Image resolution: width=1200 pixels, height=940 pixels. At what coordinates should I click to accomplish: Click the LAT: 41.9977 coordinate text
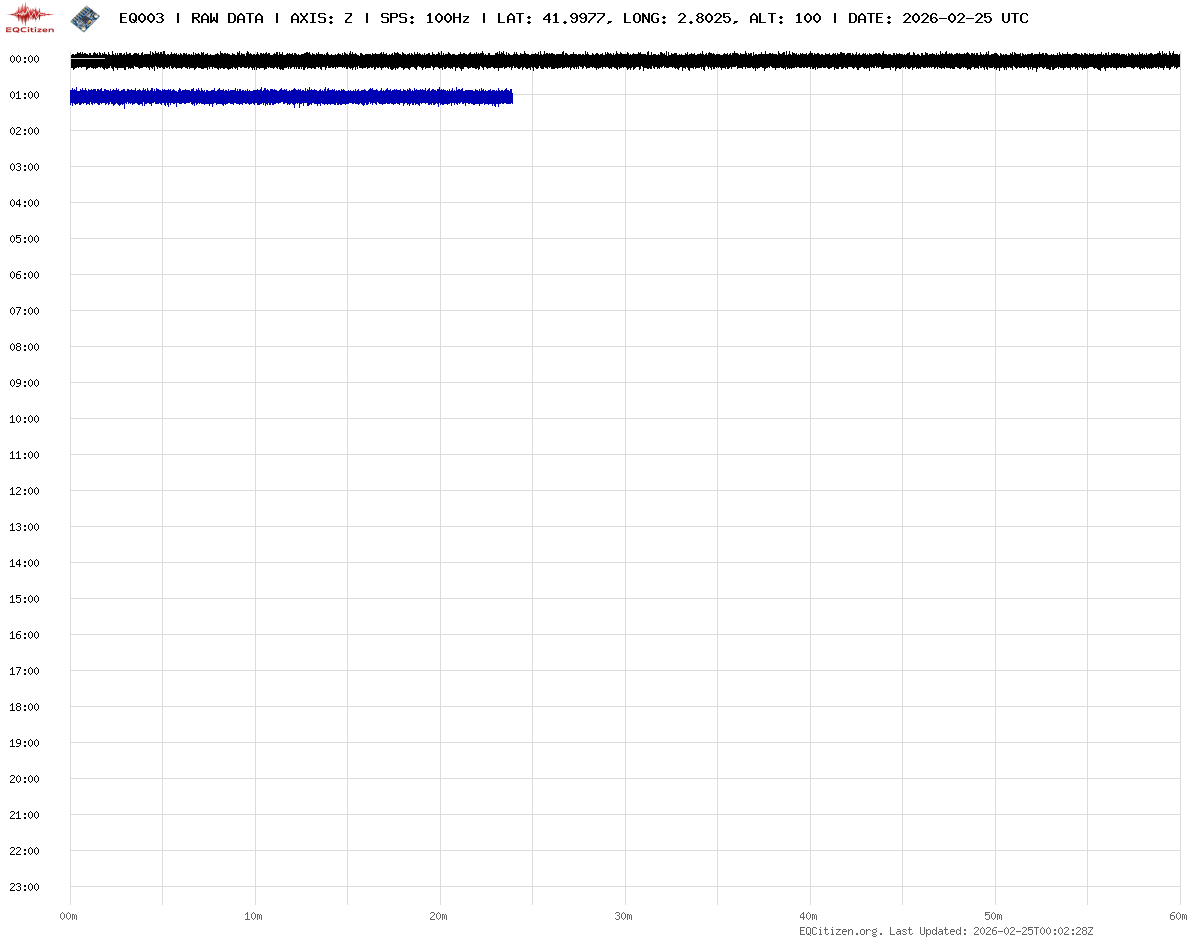(552, 18)
